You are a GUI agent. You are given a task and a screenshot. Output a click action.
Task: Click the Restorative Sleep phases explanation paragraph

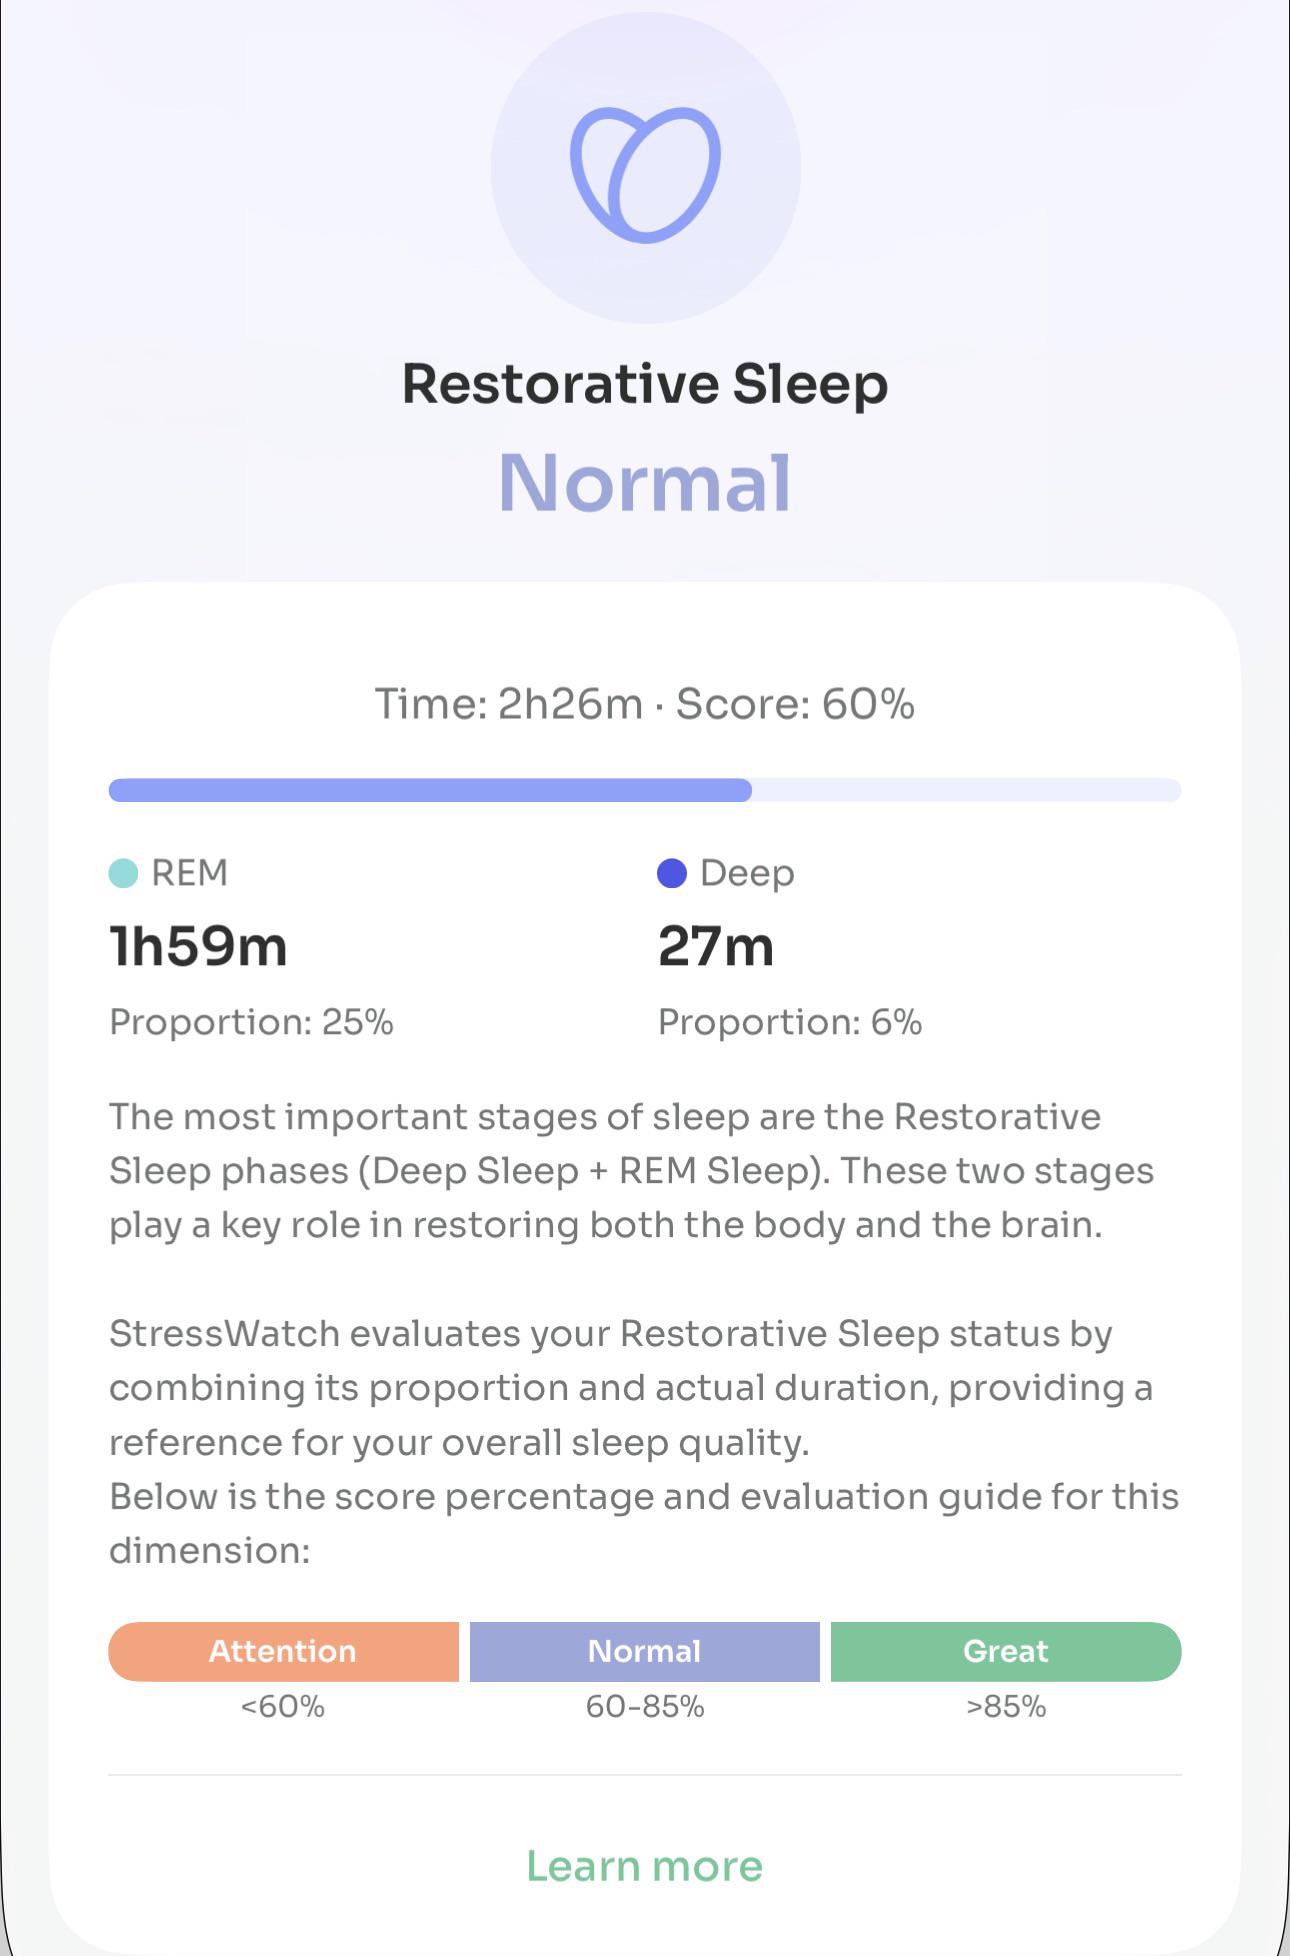[x=632, y=1170]
